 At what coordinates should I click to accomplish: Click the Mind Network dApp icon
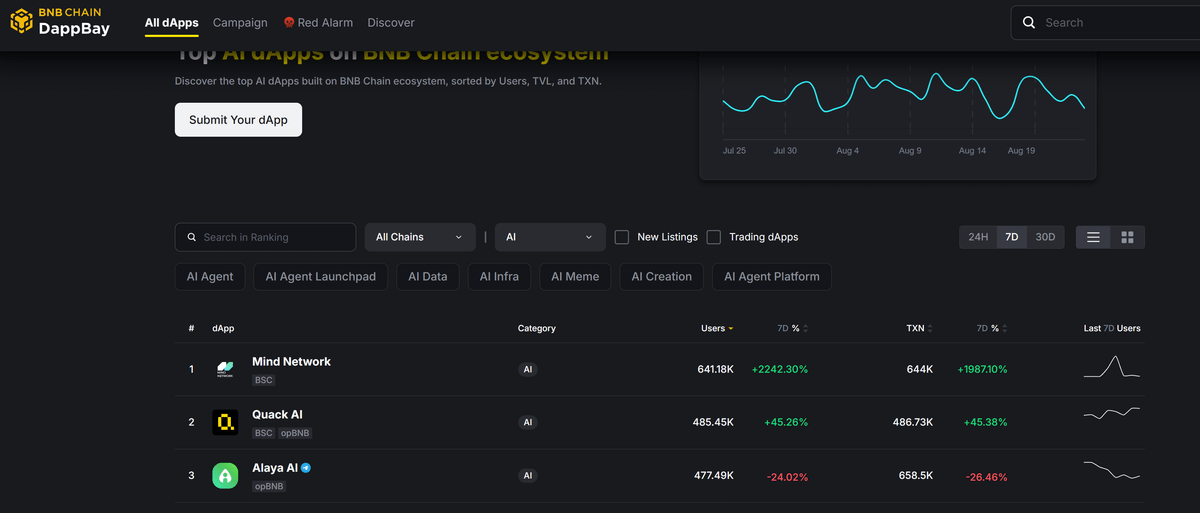pos(225,370)
